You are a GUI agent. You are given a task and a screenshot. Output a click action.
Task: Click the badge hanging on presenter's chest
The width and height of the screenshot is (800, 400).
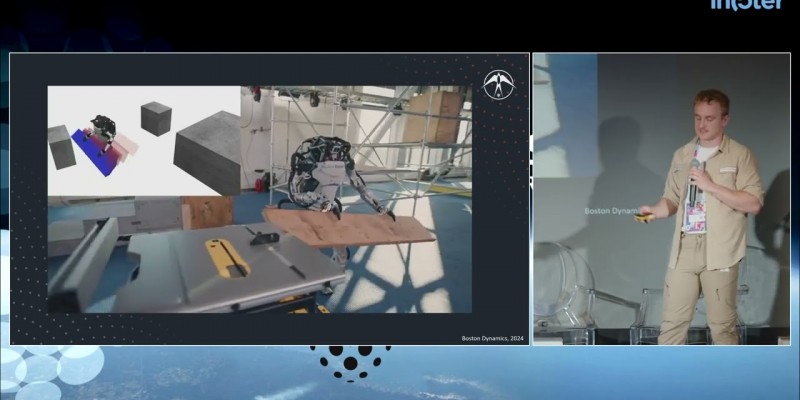tap(697, 212)
